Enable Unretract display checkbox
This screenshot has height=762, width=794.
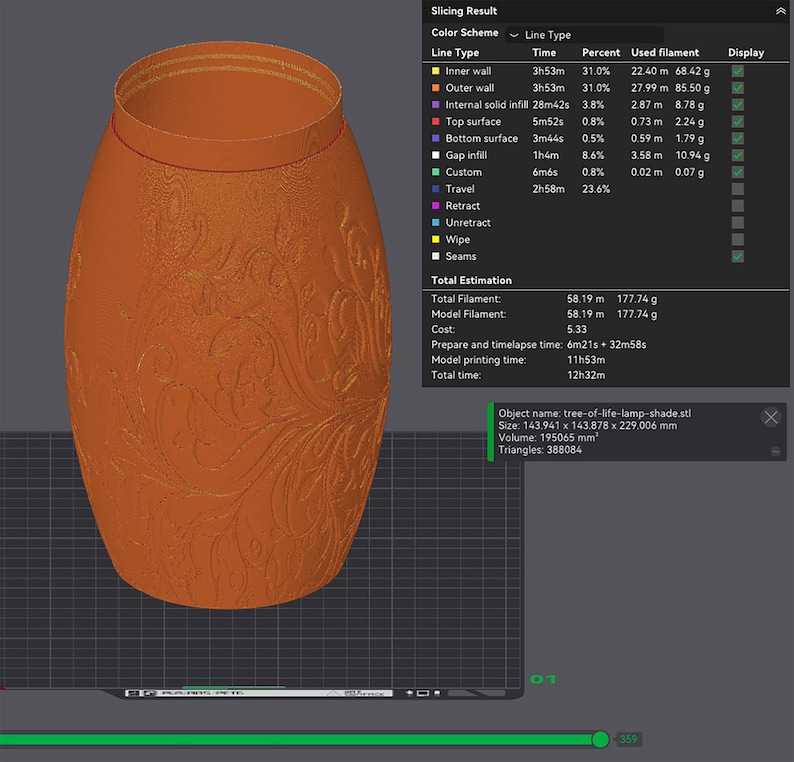tap(738, 222)
